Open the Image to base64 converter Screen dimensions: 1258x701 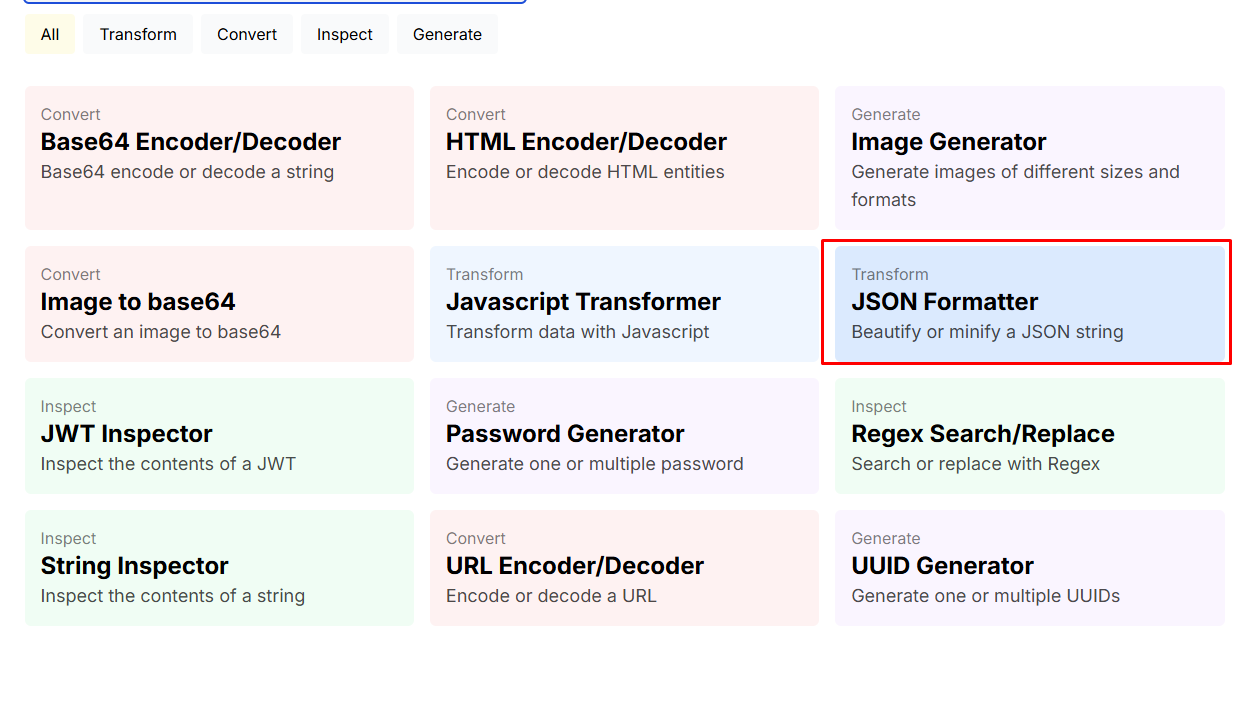[x=219, y=302]
